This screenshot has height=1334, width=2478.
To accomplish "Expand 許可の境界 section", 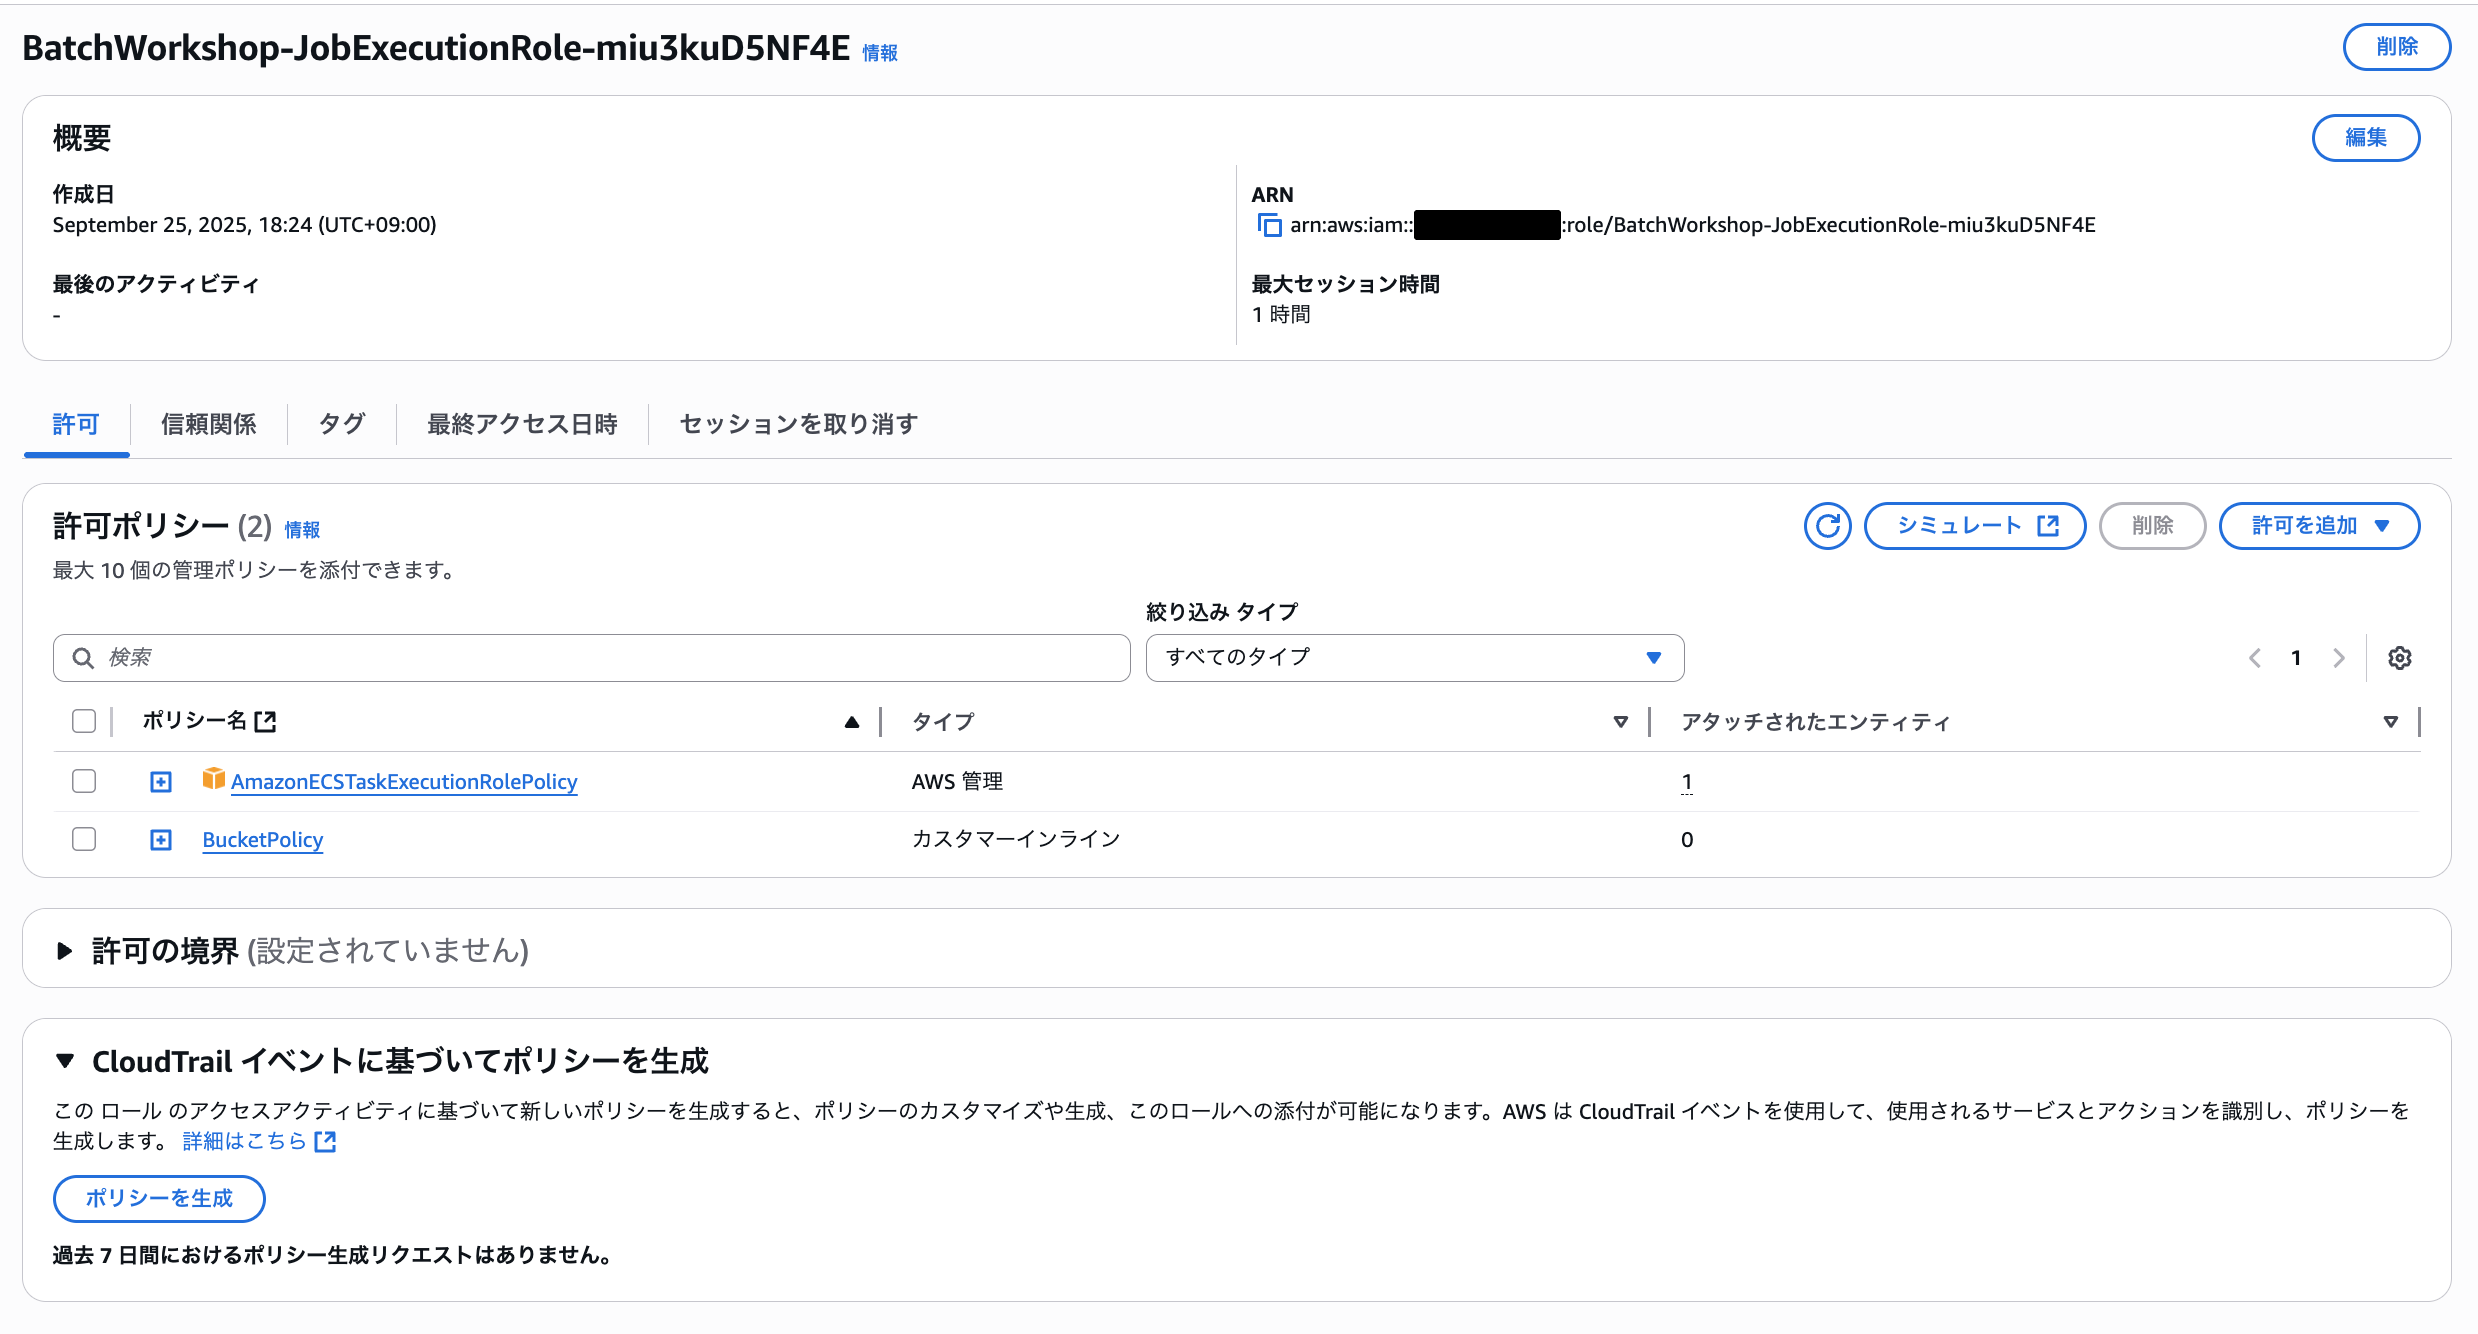I will click(65, 951).
